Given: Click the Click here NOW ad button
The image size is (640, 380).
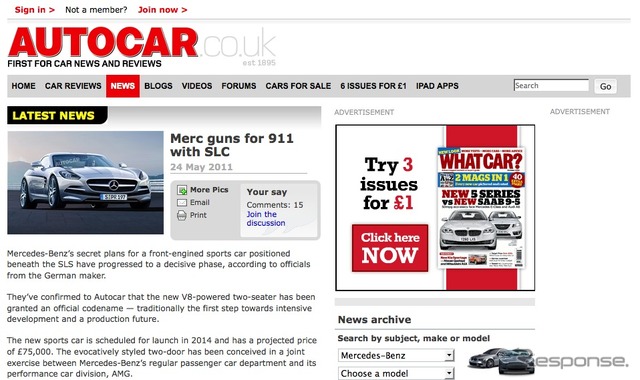Looking at the screenshot, I should pos(390,248).
